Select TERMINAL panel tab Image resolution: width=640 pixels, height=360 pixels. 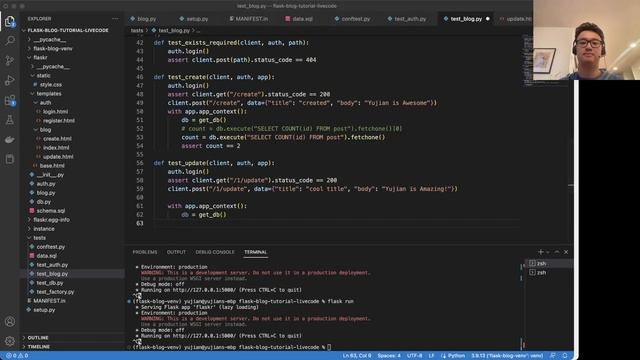(256, 252)
